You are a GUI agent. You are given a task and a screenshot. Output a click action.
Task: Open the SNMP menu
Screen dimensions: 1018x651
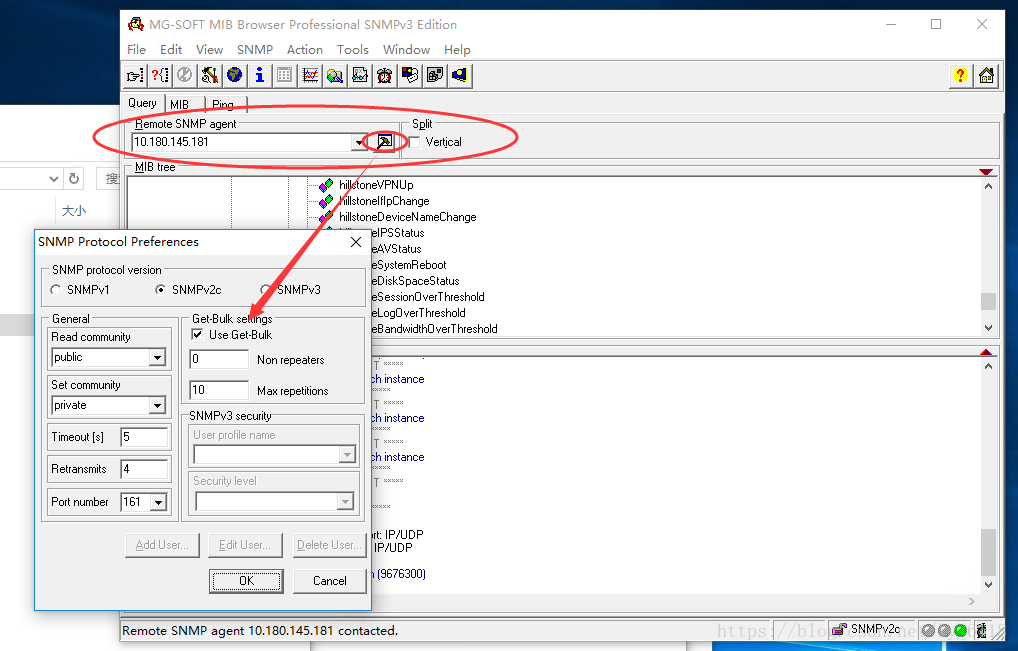tap(254, 49)
